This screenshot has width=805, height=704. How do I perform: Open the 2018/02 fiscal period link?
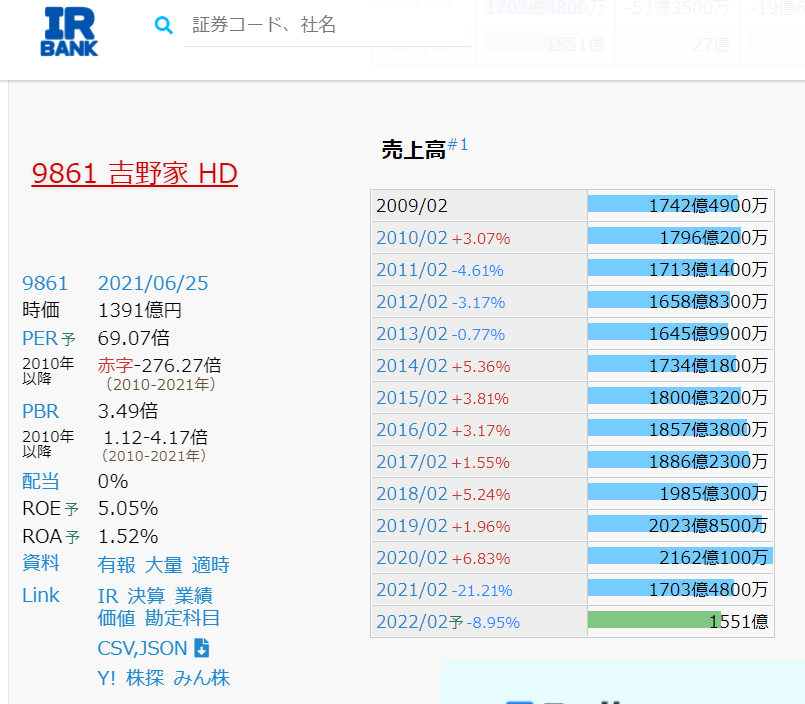pyautogui.click(x=412, y=494)
